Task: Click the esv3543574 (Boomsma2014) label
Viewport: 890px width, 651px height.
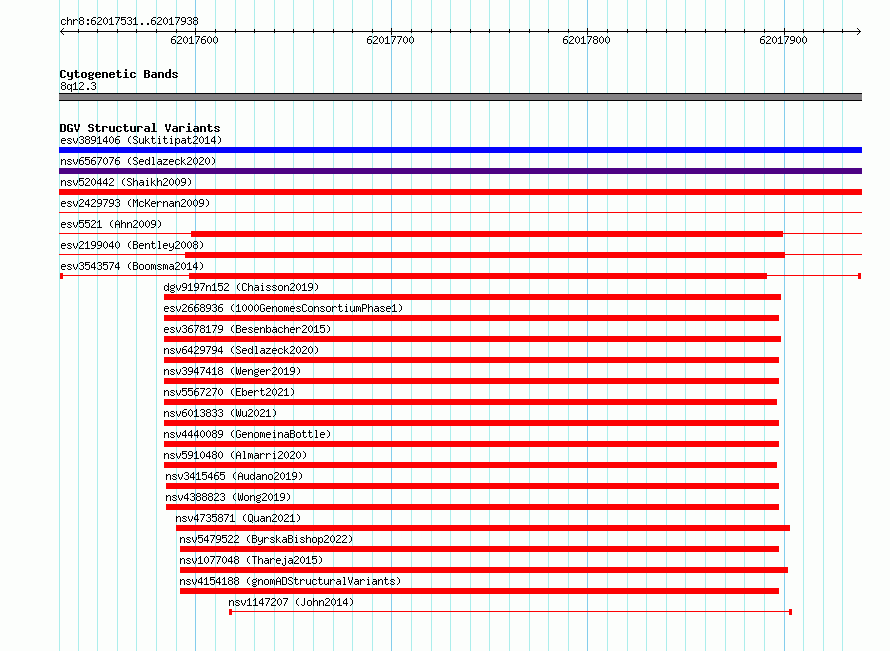Action: [132, 266]
